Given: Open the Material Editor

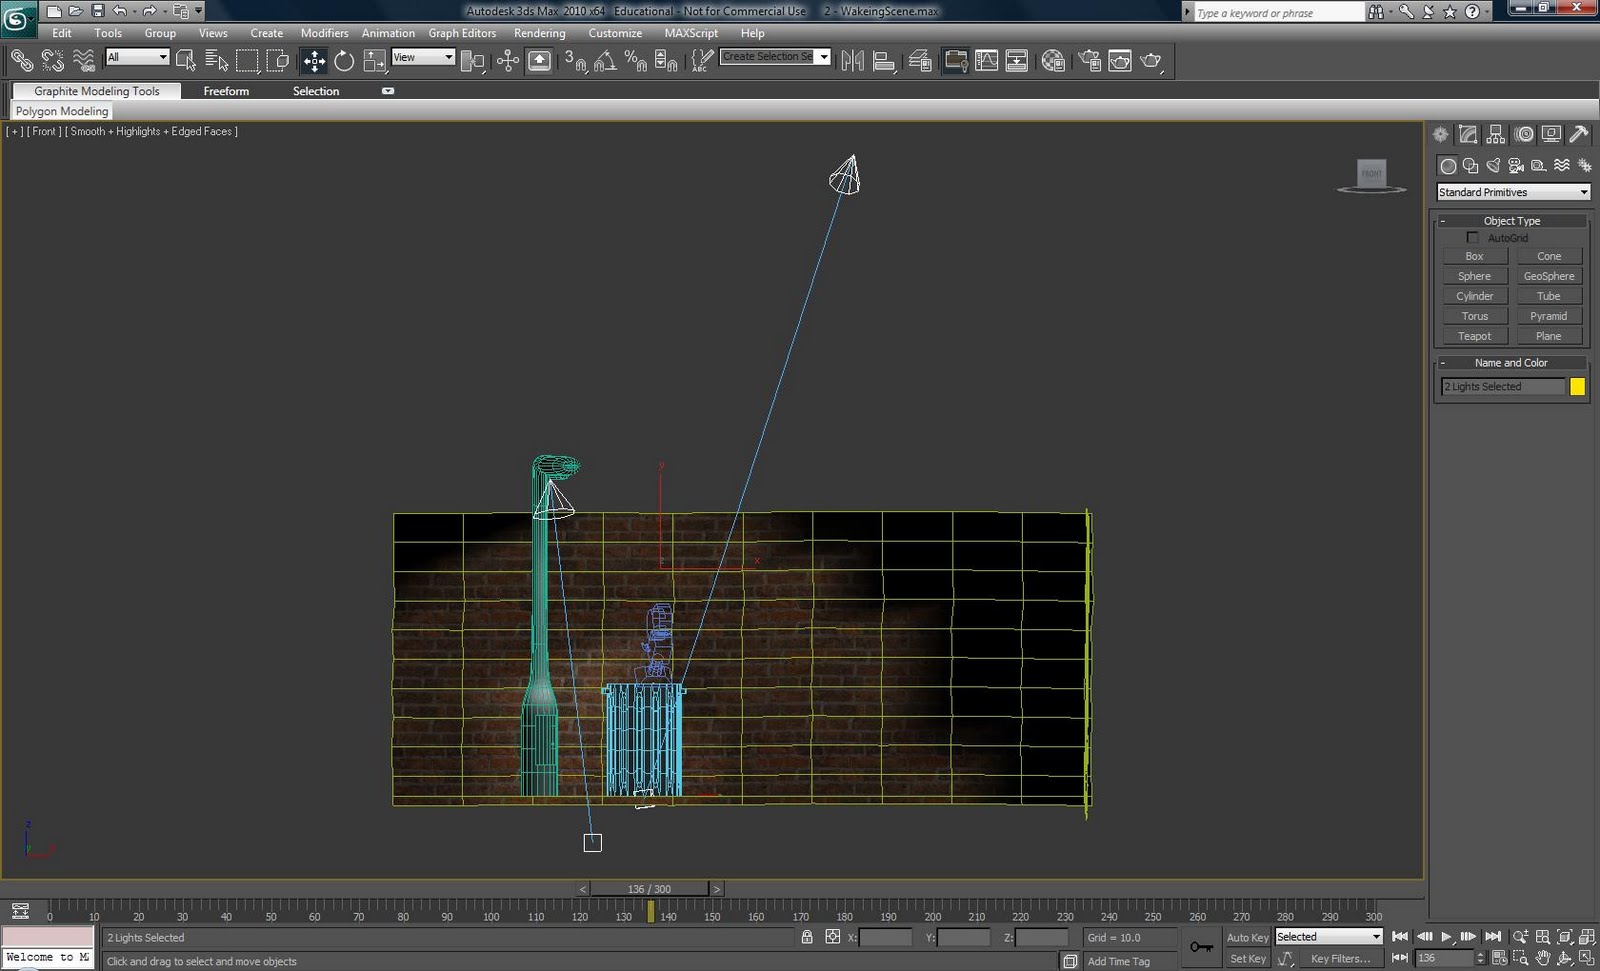Looking at the screenshot, I should click(1051, 60).
